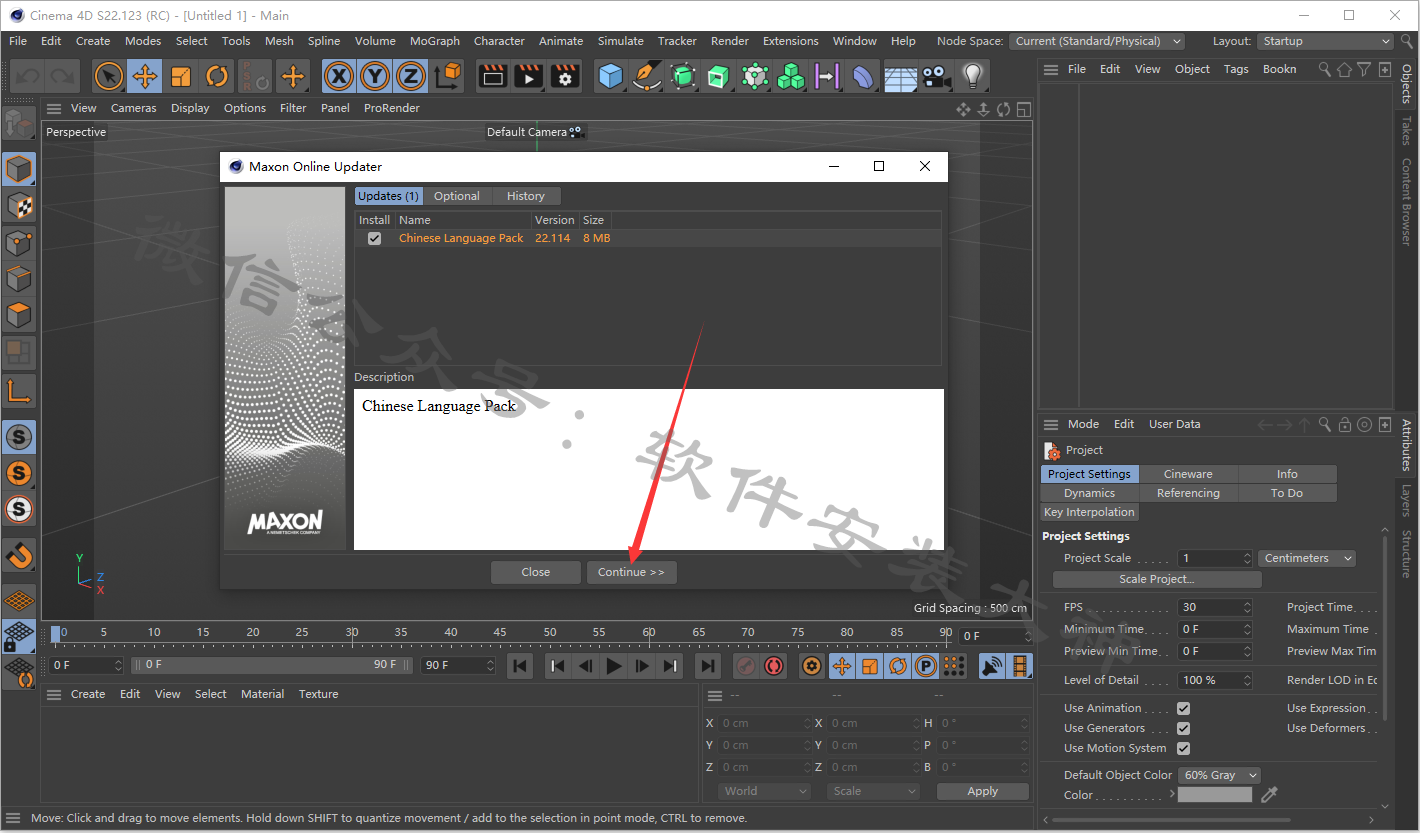
Task: Add a Floor scene object
Action: (900, 76)
